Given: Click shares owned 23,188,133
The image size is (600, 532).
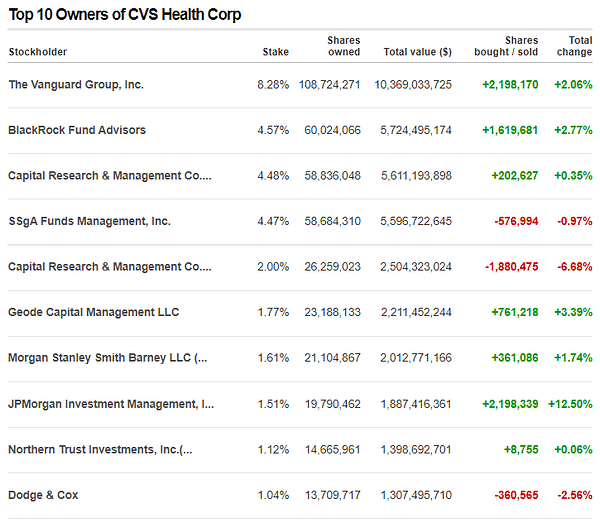Looking at the screenshot, I should [332, 312].
